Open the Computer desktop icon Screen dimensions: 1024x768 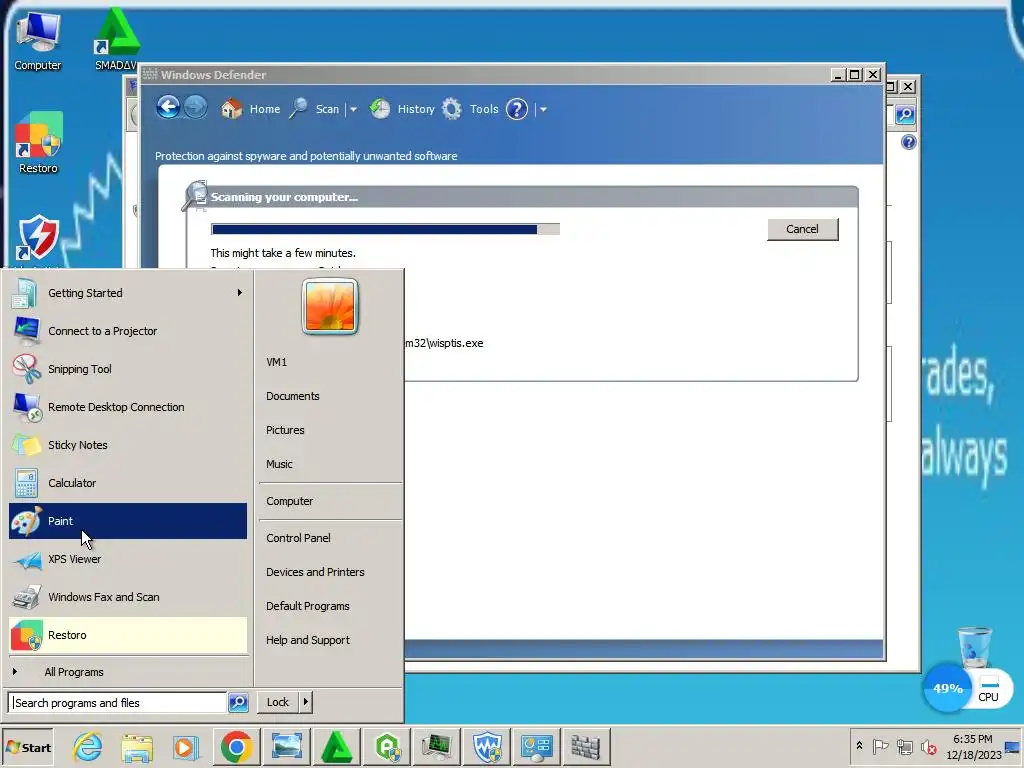click(x=38, y=41)
